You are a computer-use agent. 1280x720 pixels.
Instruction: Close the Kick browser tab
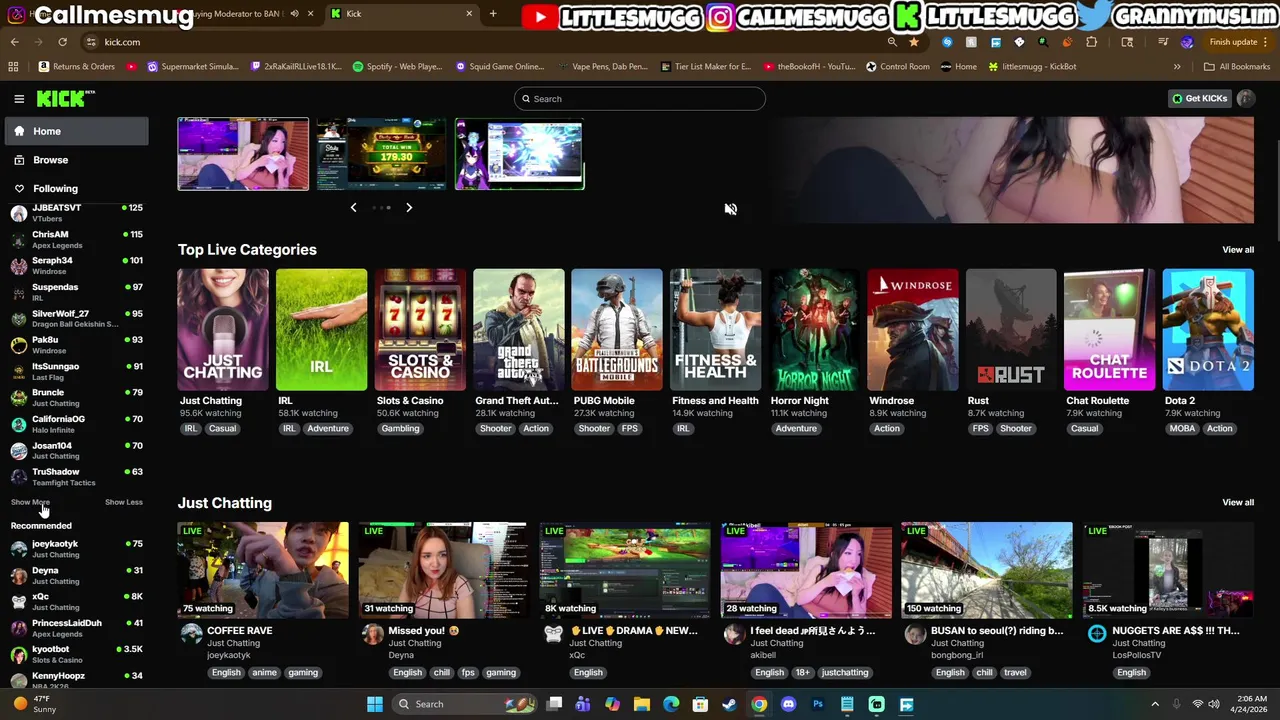(469, 13)
